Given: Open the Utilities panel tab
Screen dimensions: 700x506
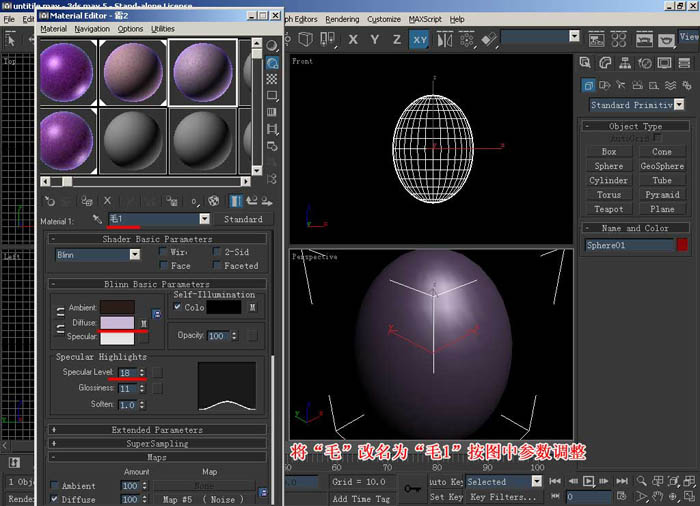Looking at the screenshot, I should click(684, 63).
